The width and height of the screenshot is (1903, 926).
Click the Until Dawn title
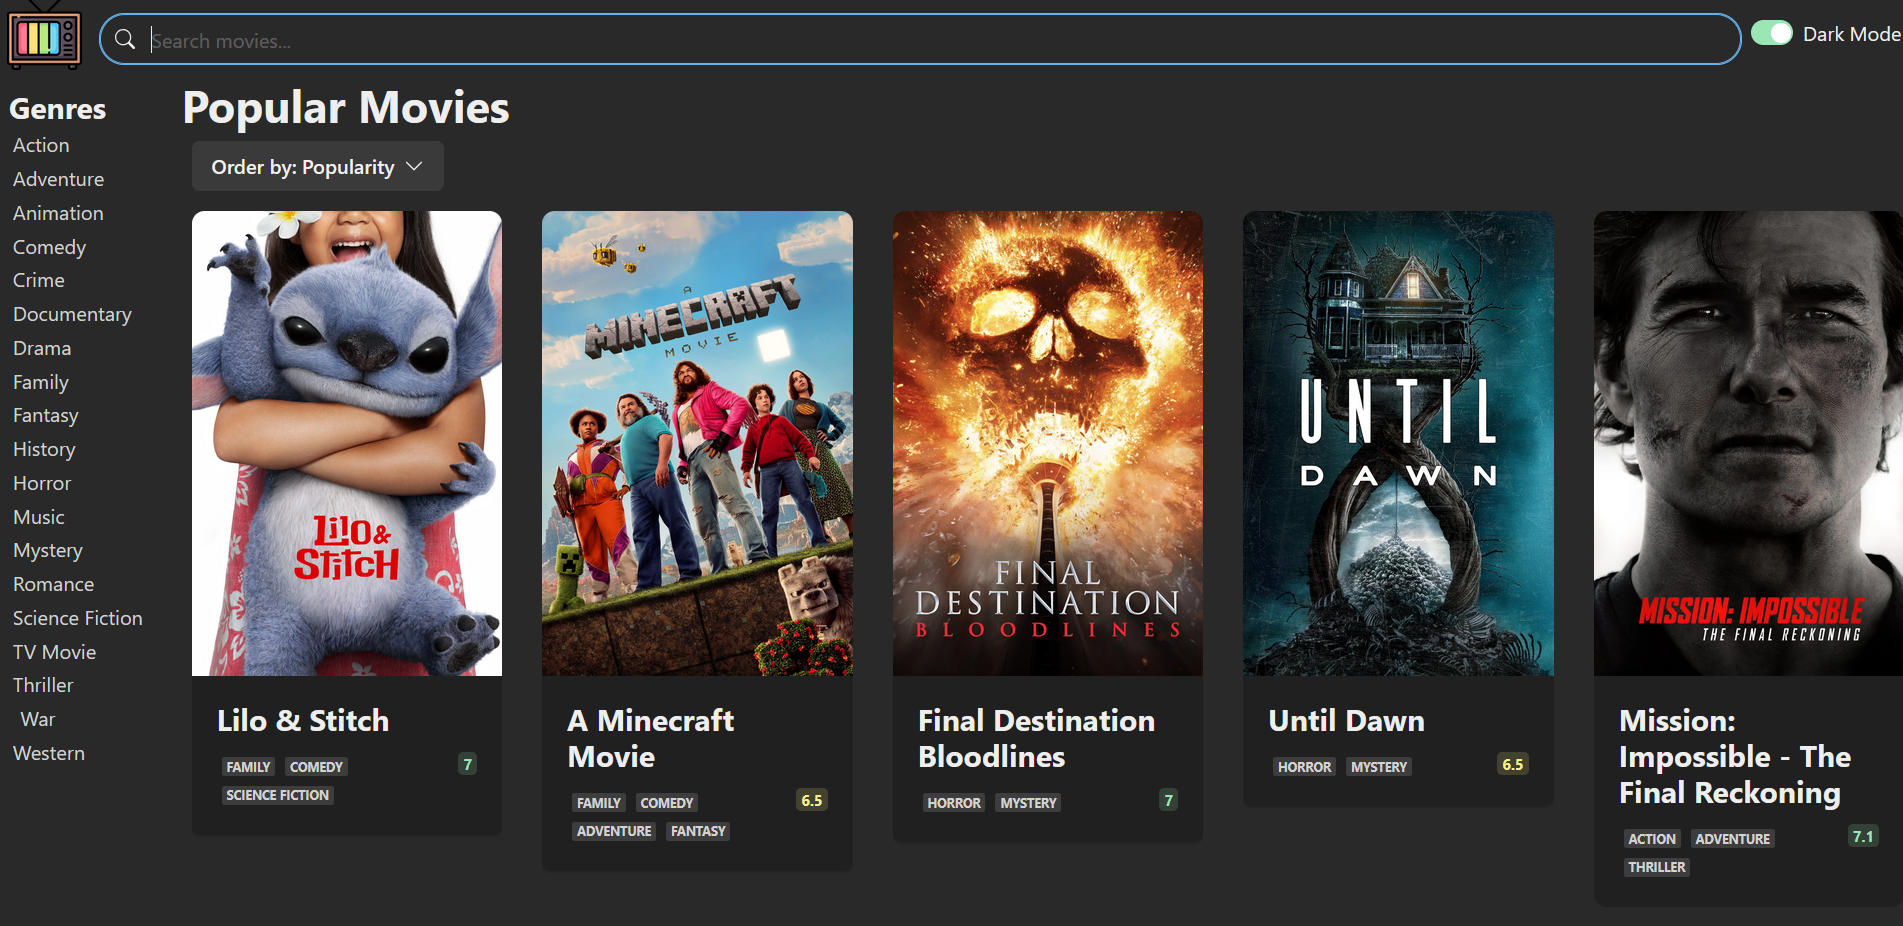coord(1346,720)
